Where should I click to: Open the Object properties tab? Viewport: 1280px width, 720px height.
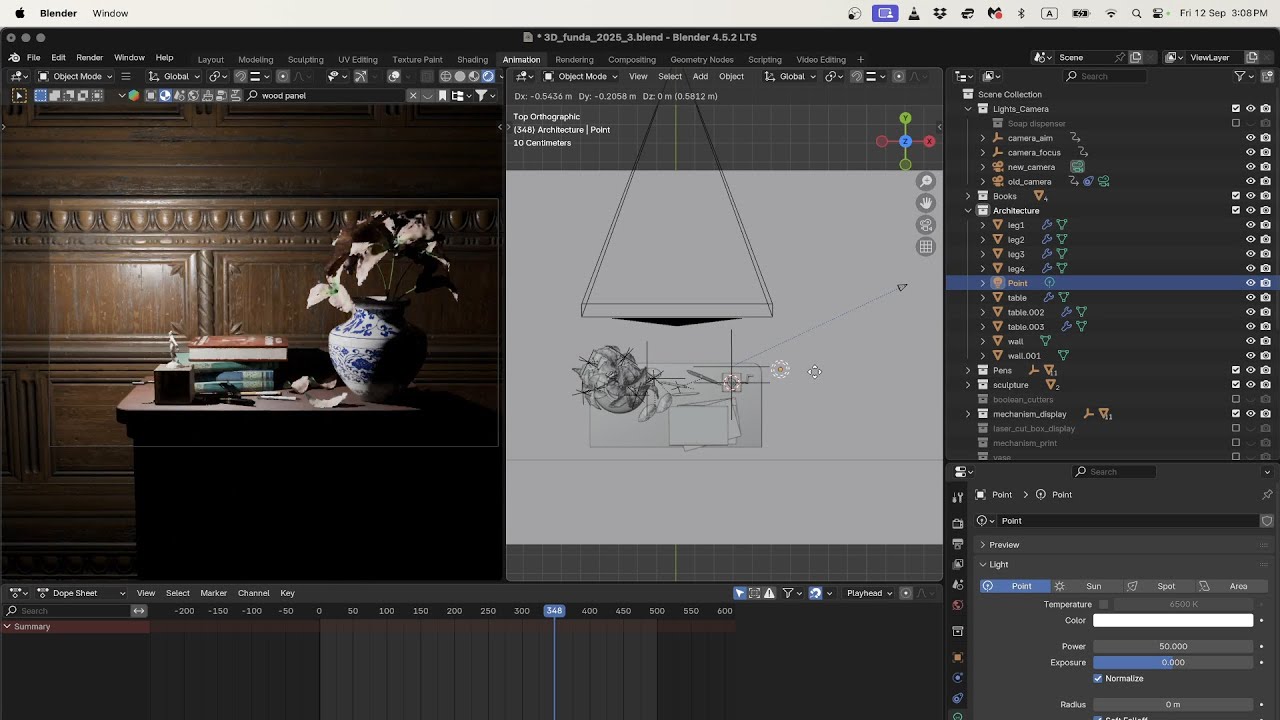pos(958,657)
